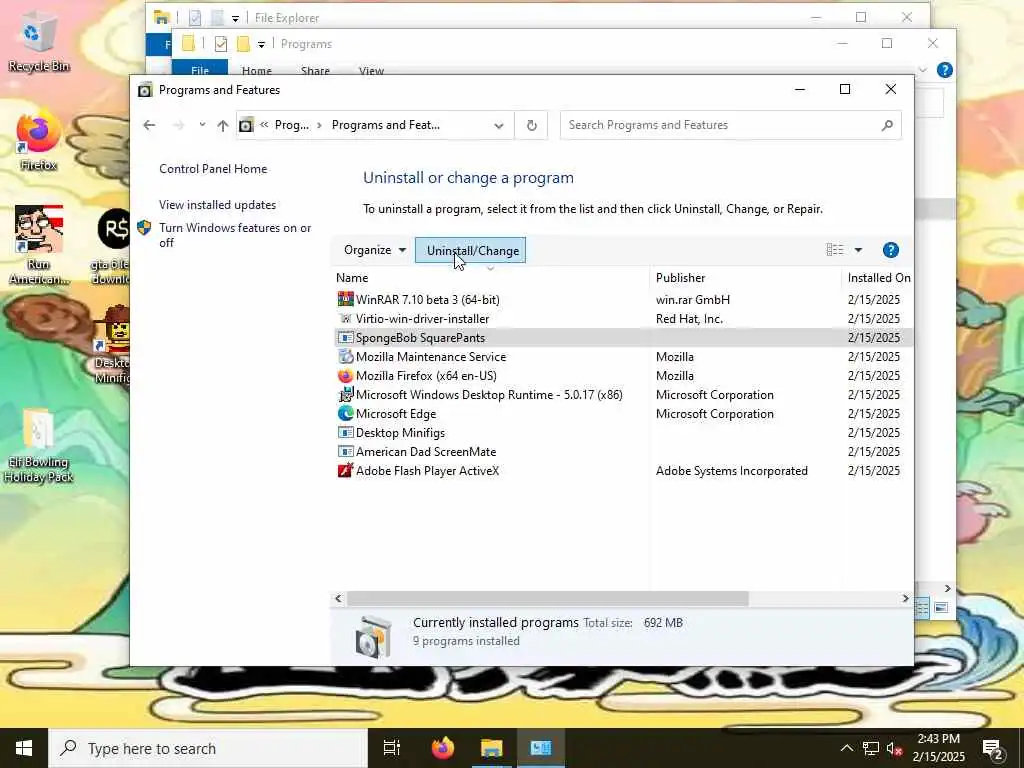Select the Recycle Bin desktop icon
This screenshot has width=1024, height=768.
point(39,43)
